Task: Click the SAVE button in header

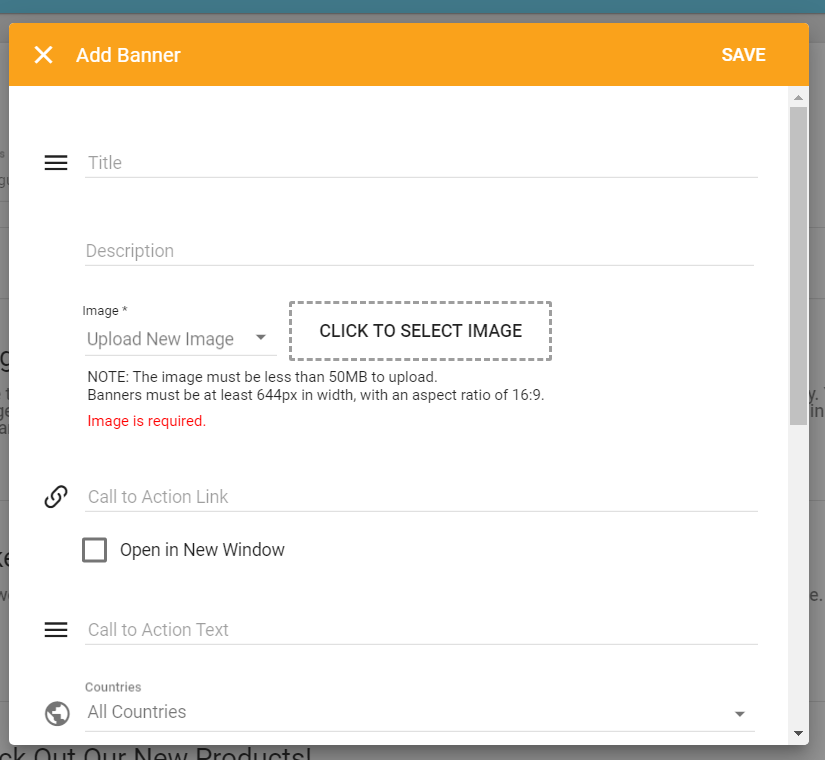Action: tap(743, 55)
